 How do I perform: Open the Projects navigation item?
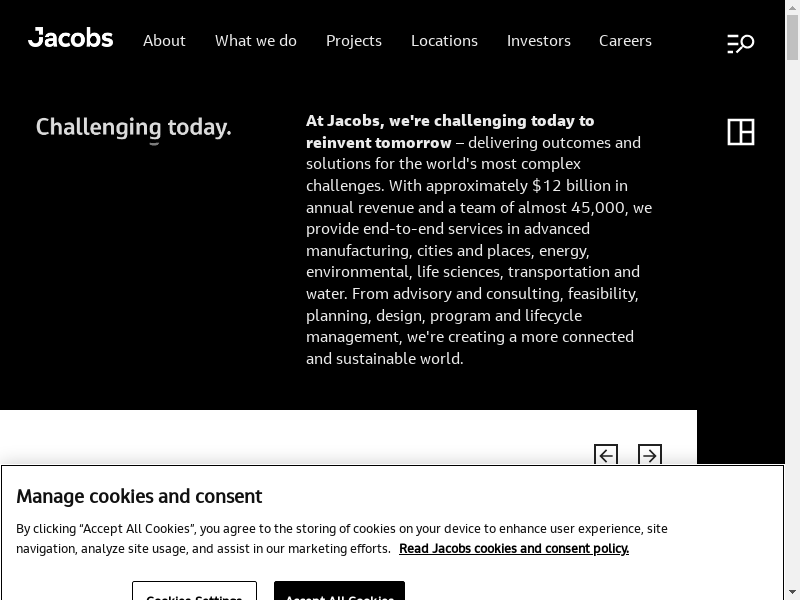click(354, 41)
